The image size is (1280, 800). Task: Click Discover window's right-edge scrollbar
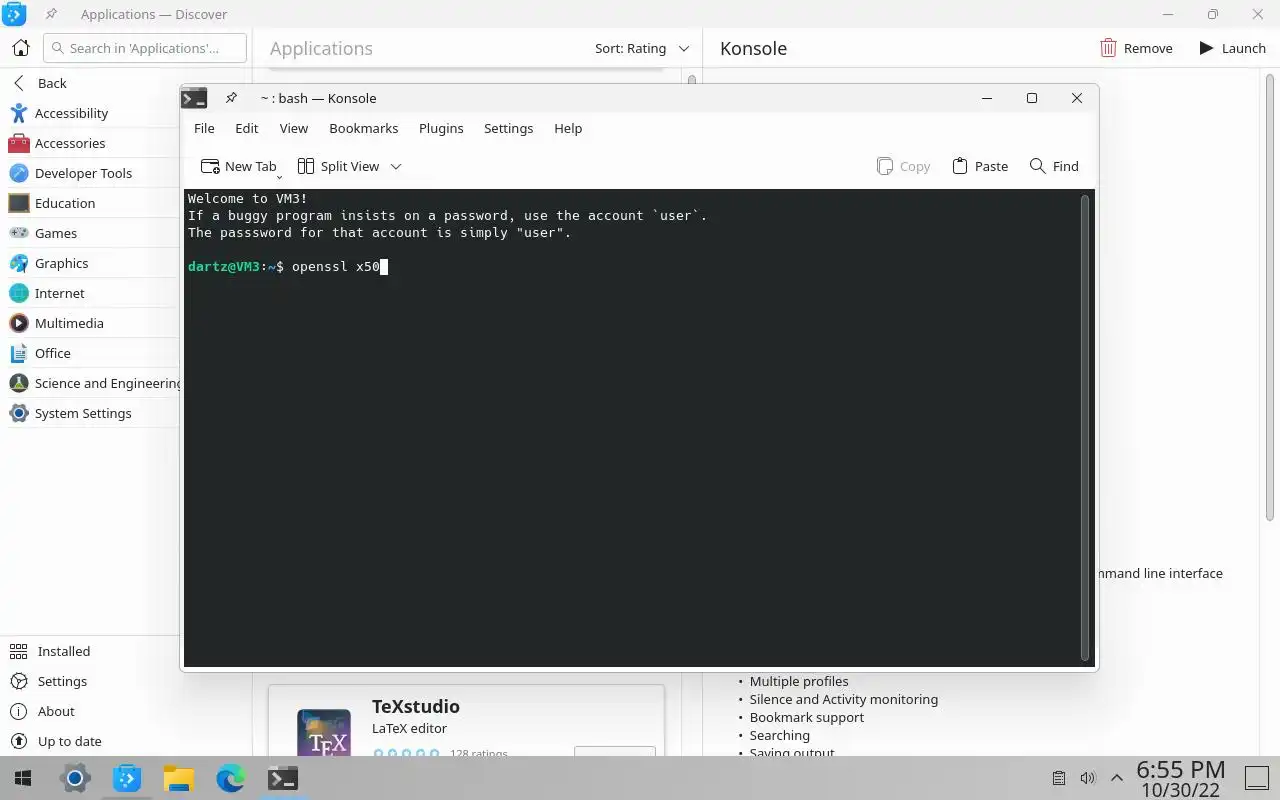coord(1271,296)
